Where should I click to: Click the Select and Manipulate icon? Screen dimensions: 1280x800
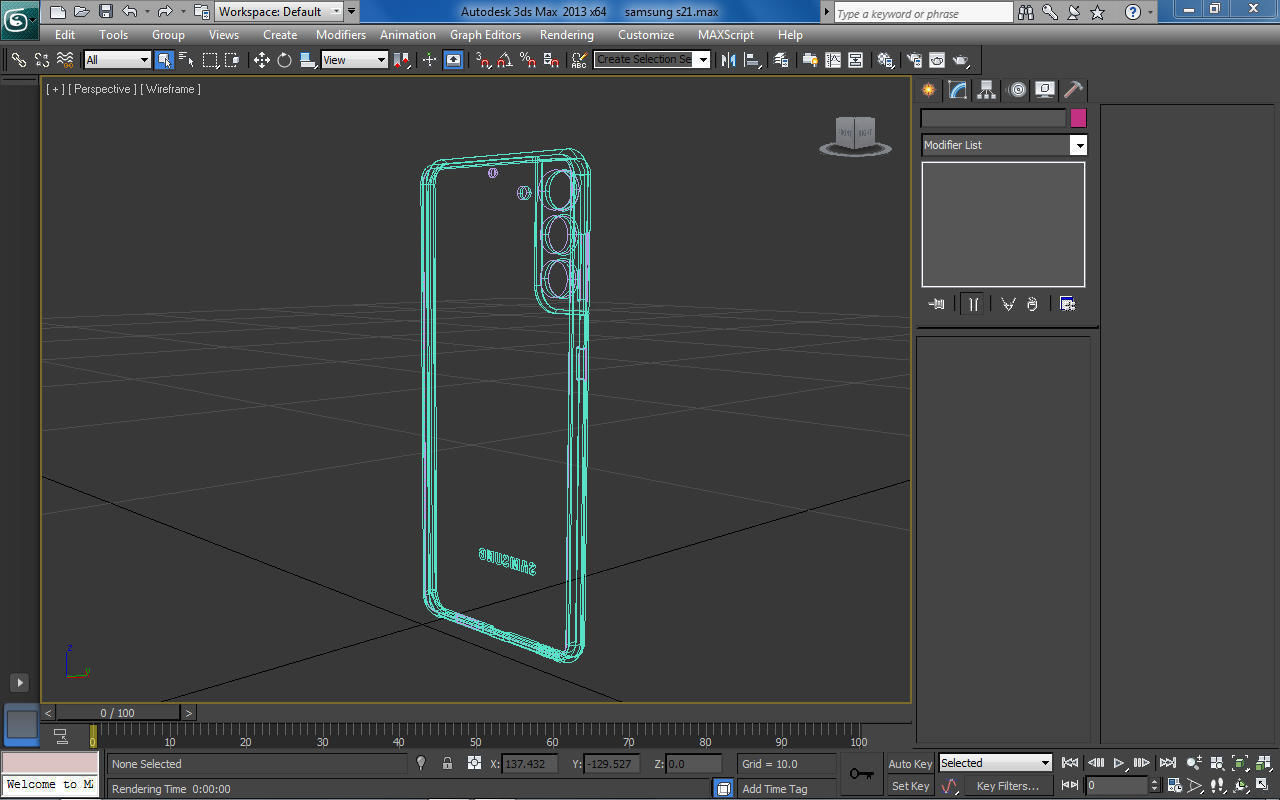pyautogui.click(x=429, y=60)
